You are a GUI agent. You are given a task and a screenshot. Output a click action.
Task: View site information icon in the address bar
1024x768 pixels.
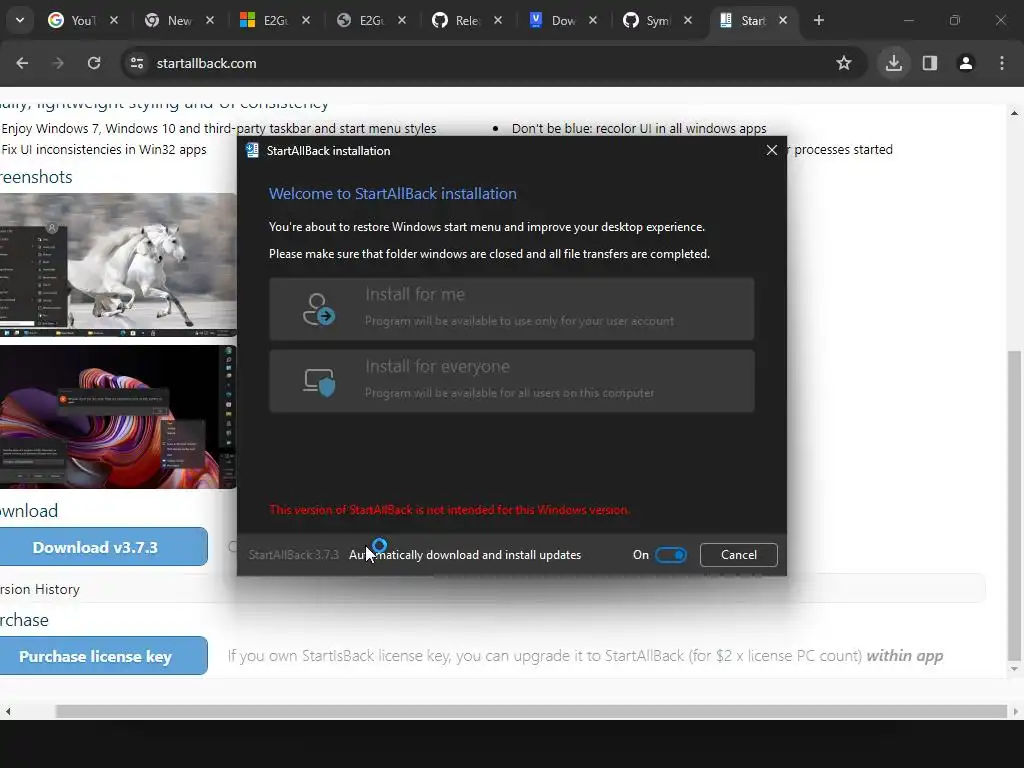coord(137,63)
